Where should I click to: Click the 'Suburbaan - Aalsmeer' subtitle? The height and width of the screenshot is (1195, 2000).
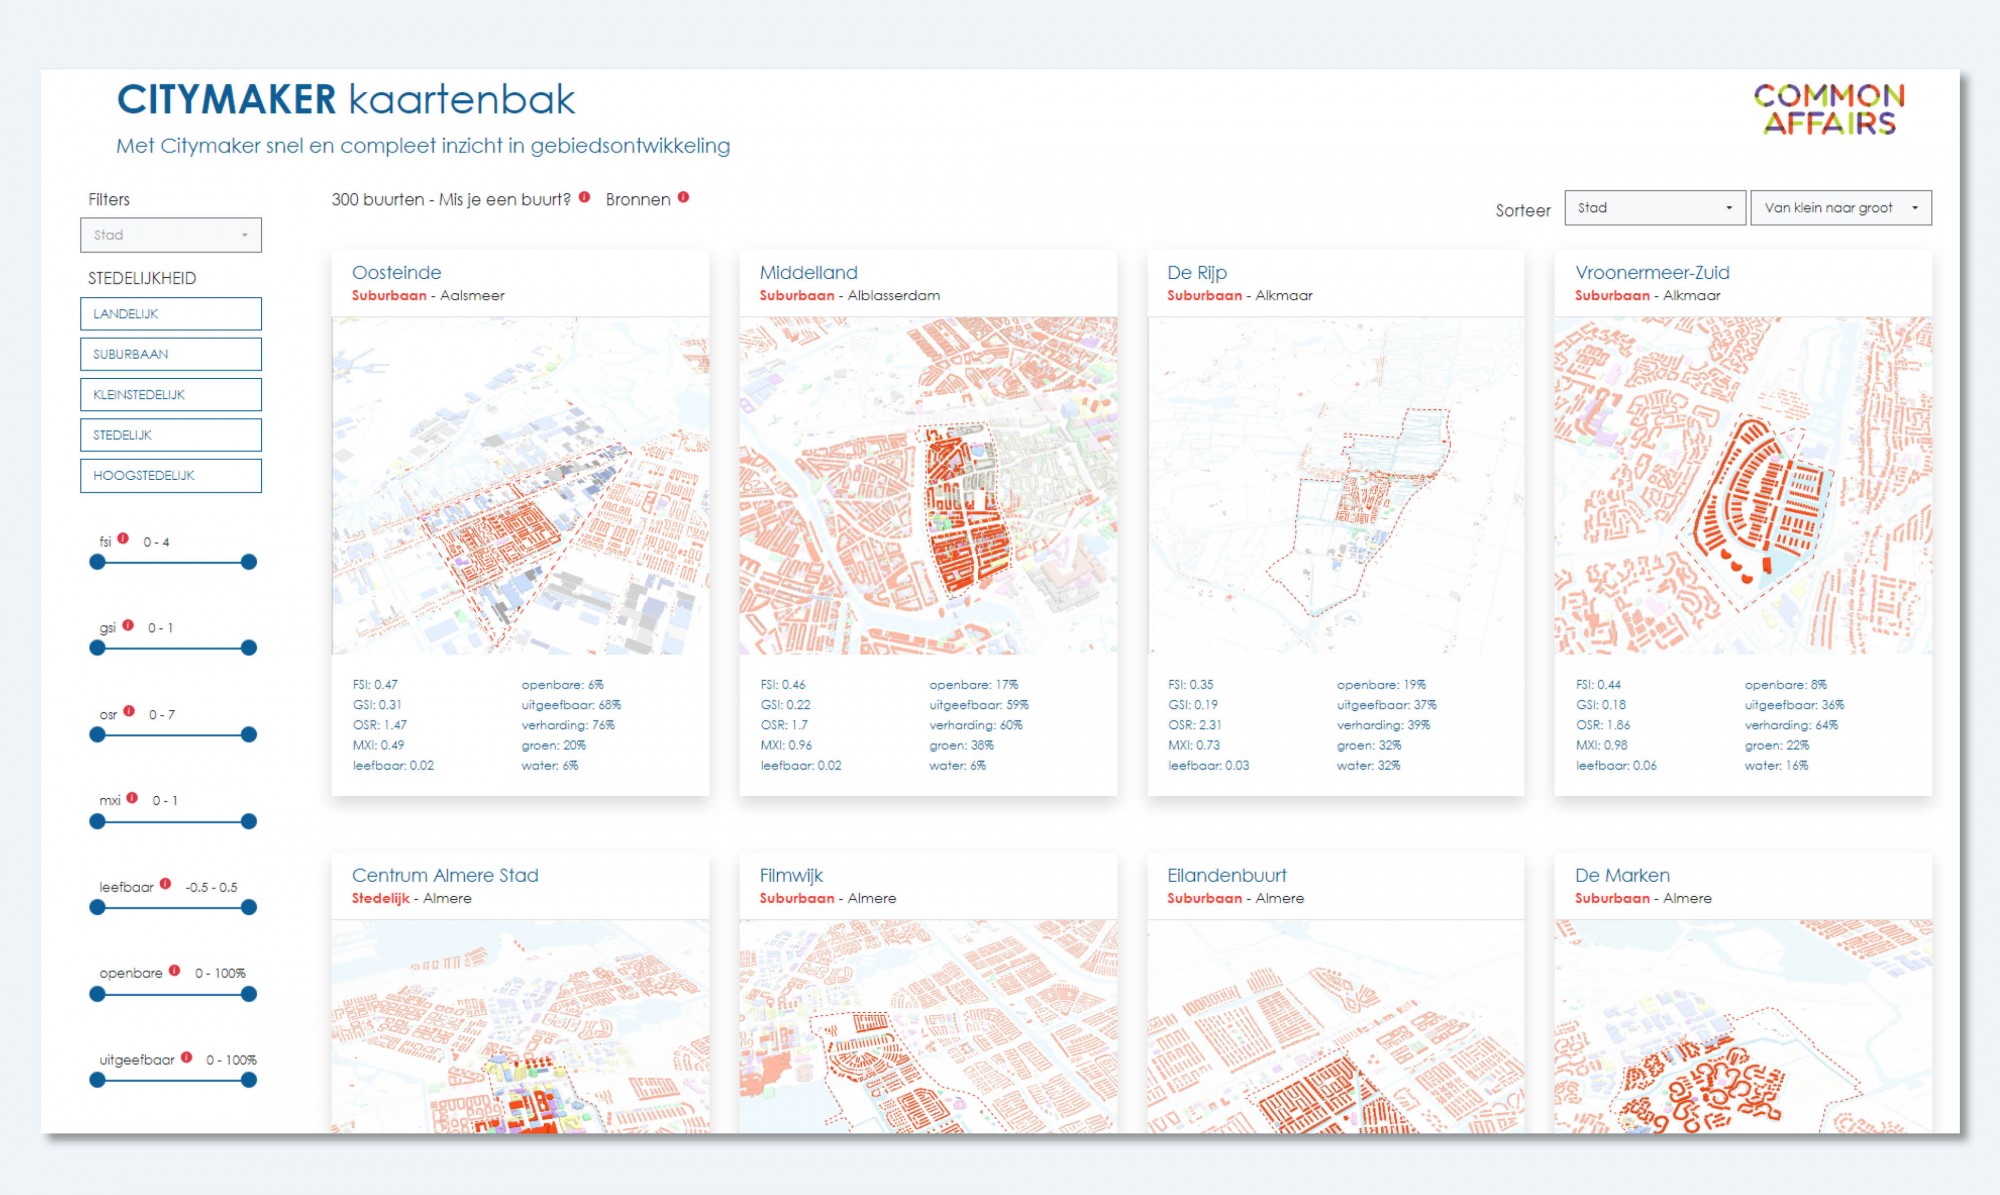tap(428, 295)
